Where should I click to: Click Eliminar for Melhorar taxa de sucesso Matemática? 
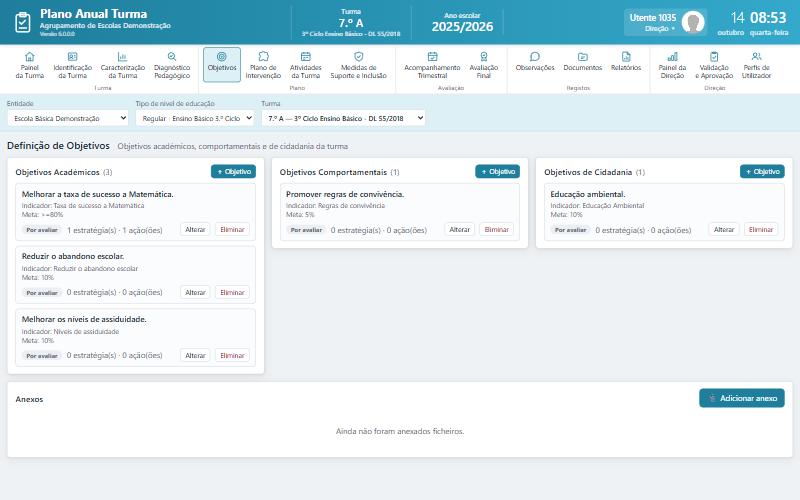tap(232, 230)
